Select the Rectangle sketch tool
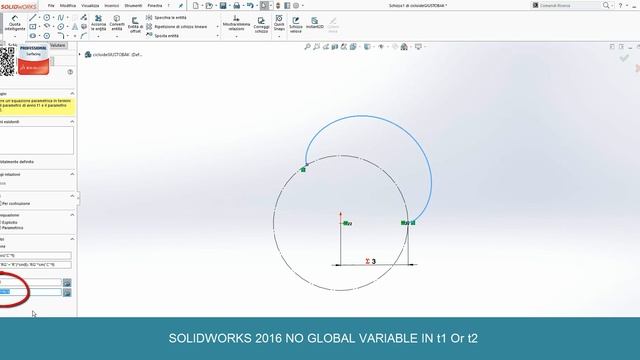 (33, 27)
